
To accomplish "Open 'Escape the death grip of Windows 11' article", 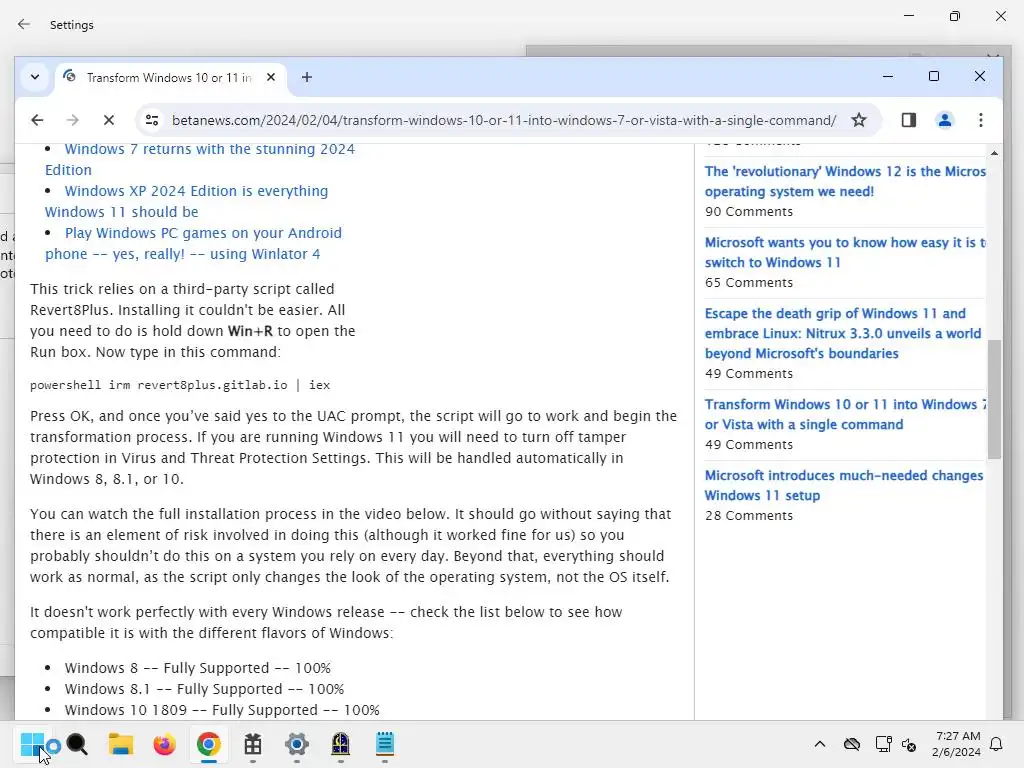I will tap(842, 333).
